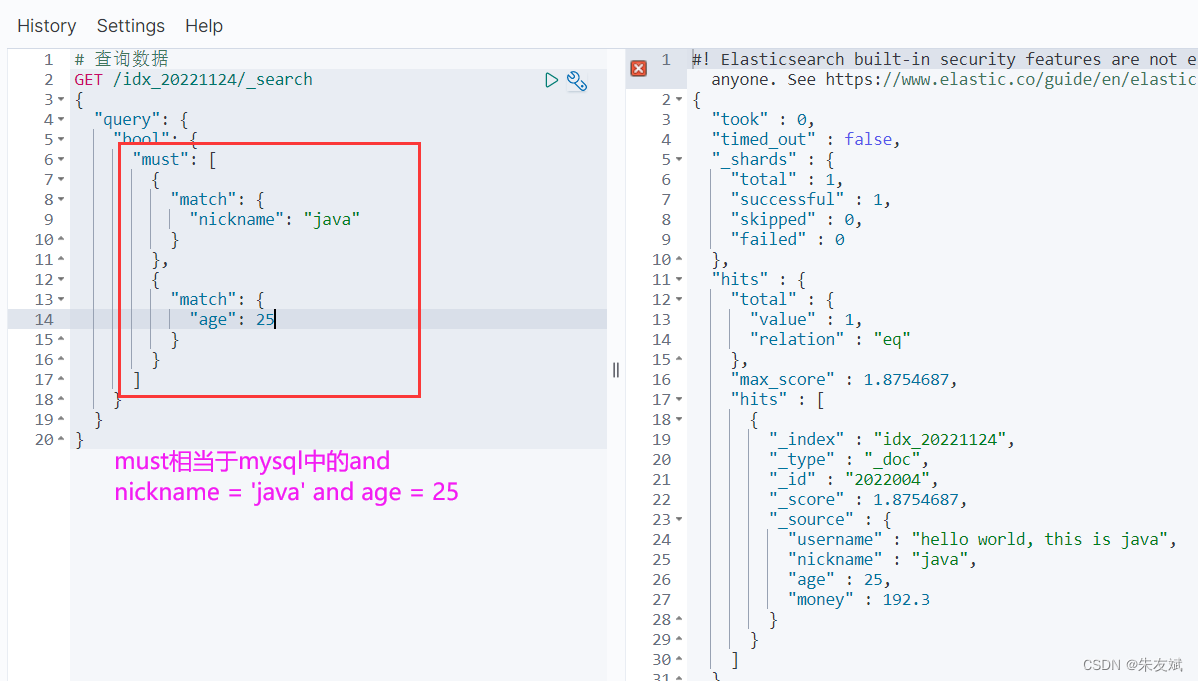Click the fold arrow on request line 10

click(59, 238)
